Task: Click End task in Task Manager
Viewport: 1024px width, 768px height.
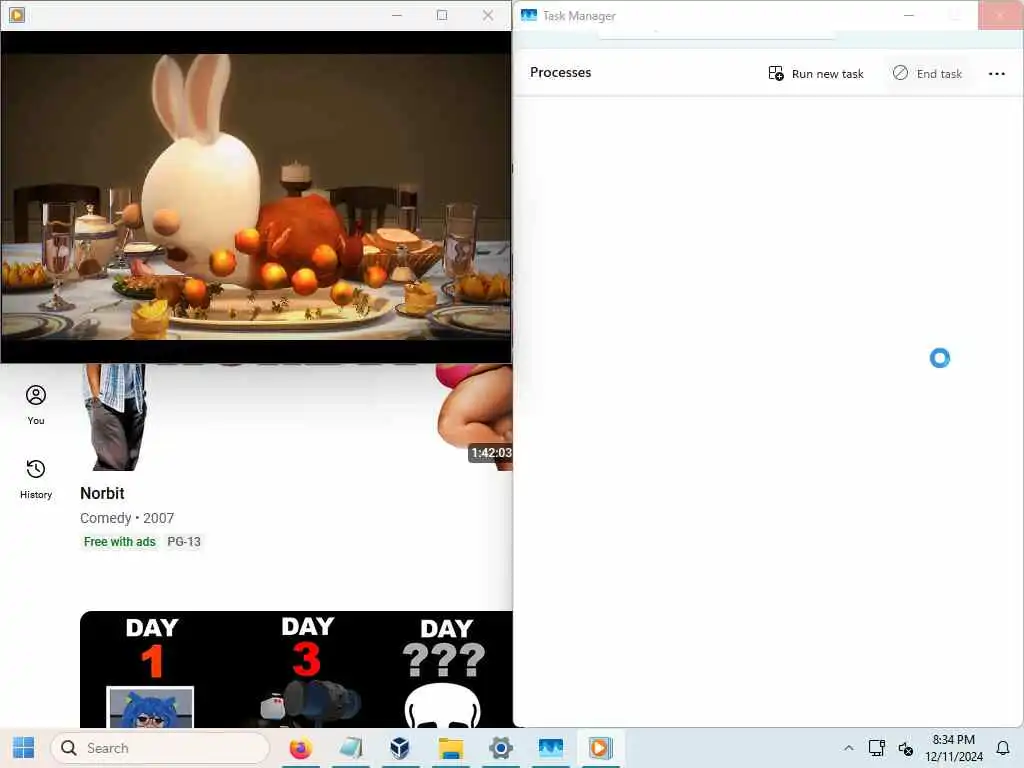Action: [927, 73]
